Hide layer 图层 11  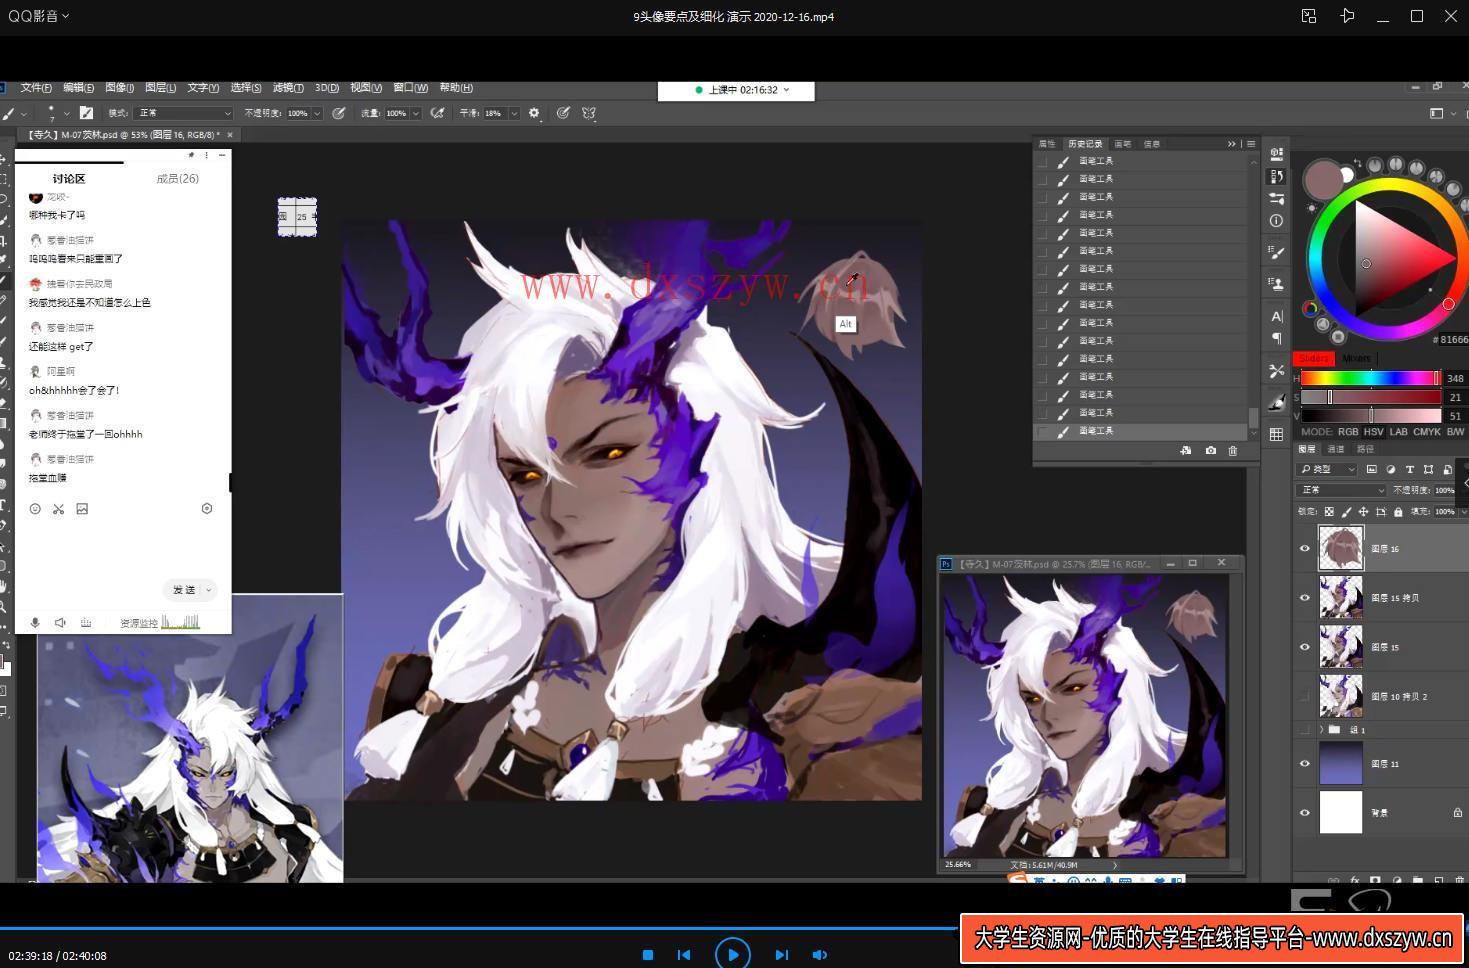(1304, 763)
